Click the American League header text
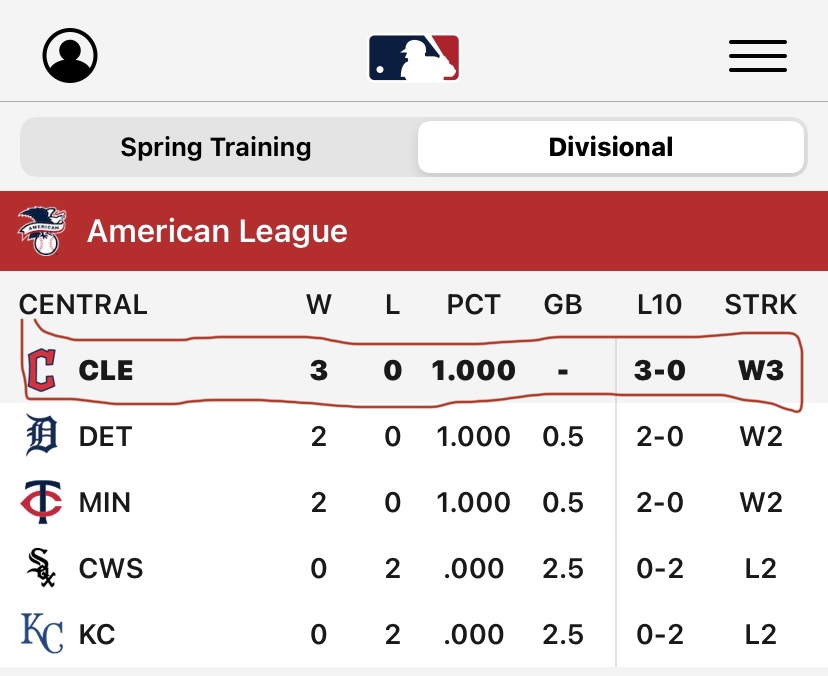 click(217, 231)
